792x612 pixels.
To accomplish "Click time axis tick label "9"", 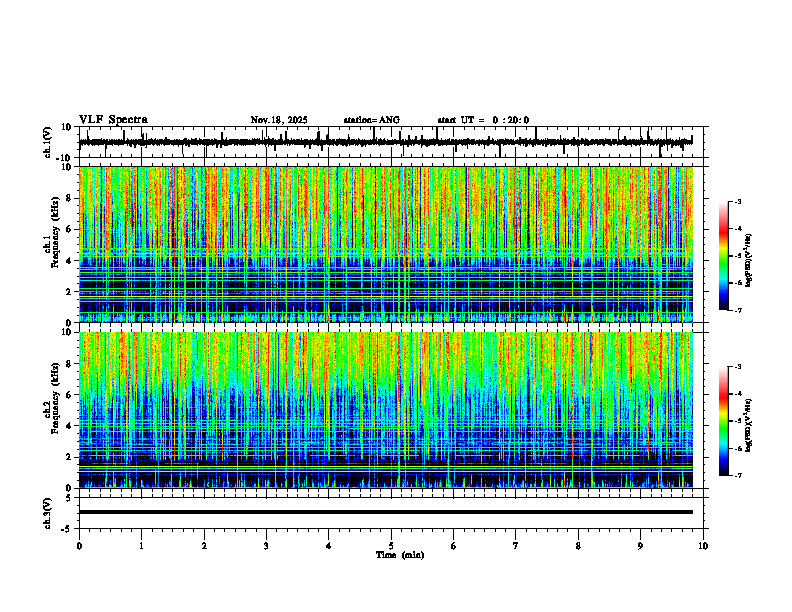I will [640, 546].
